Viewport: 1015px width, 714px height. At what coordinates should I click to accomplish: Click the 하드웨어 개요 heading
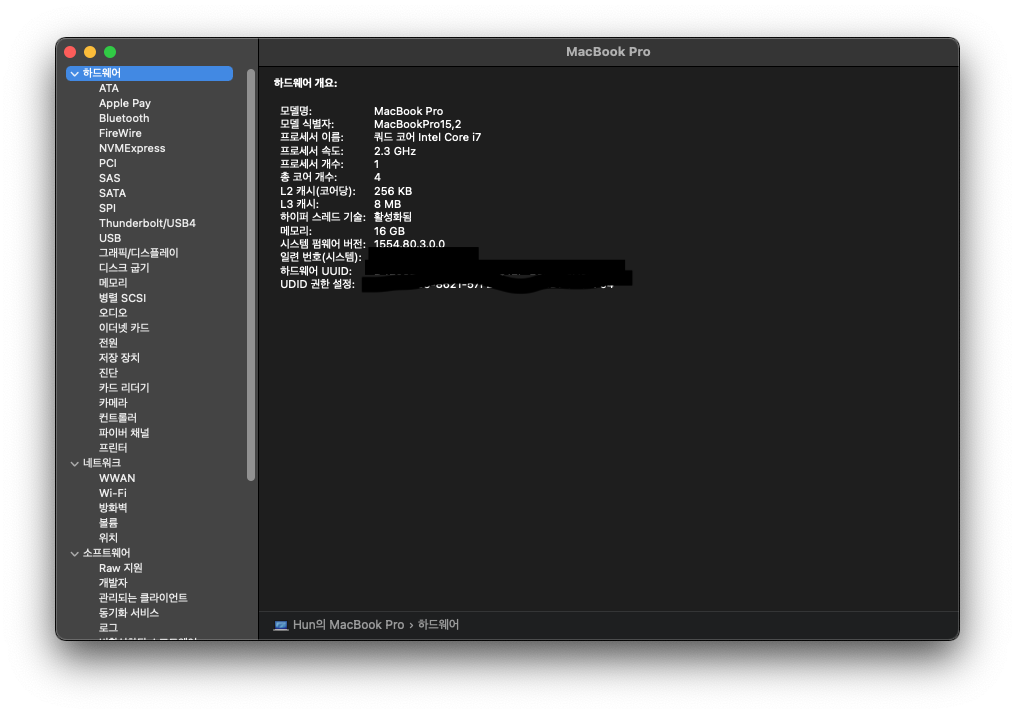(x=305, y=83)
